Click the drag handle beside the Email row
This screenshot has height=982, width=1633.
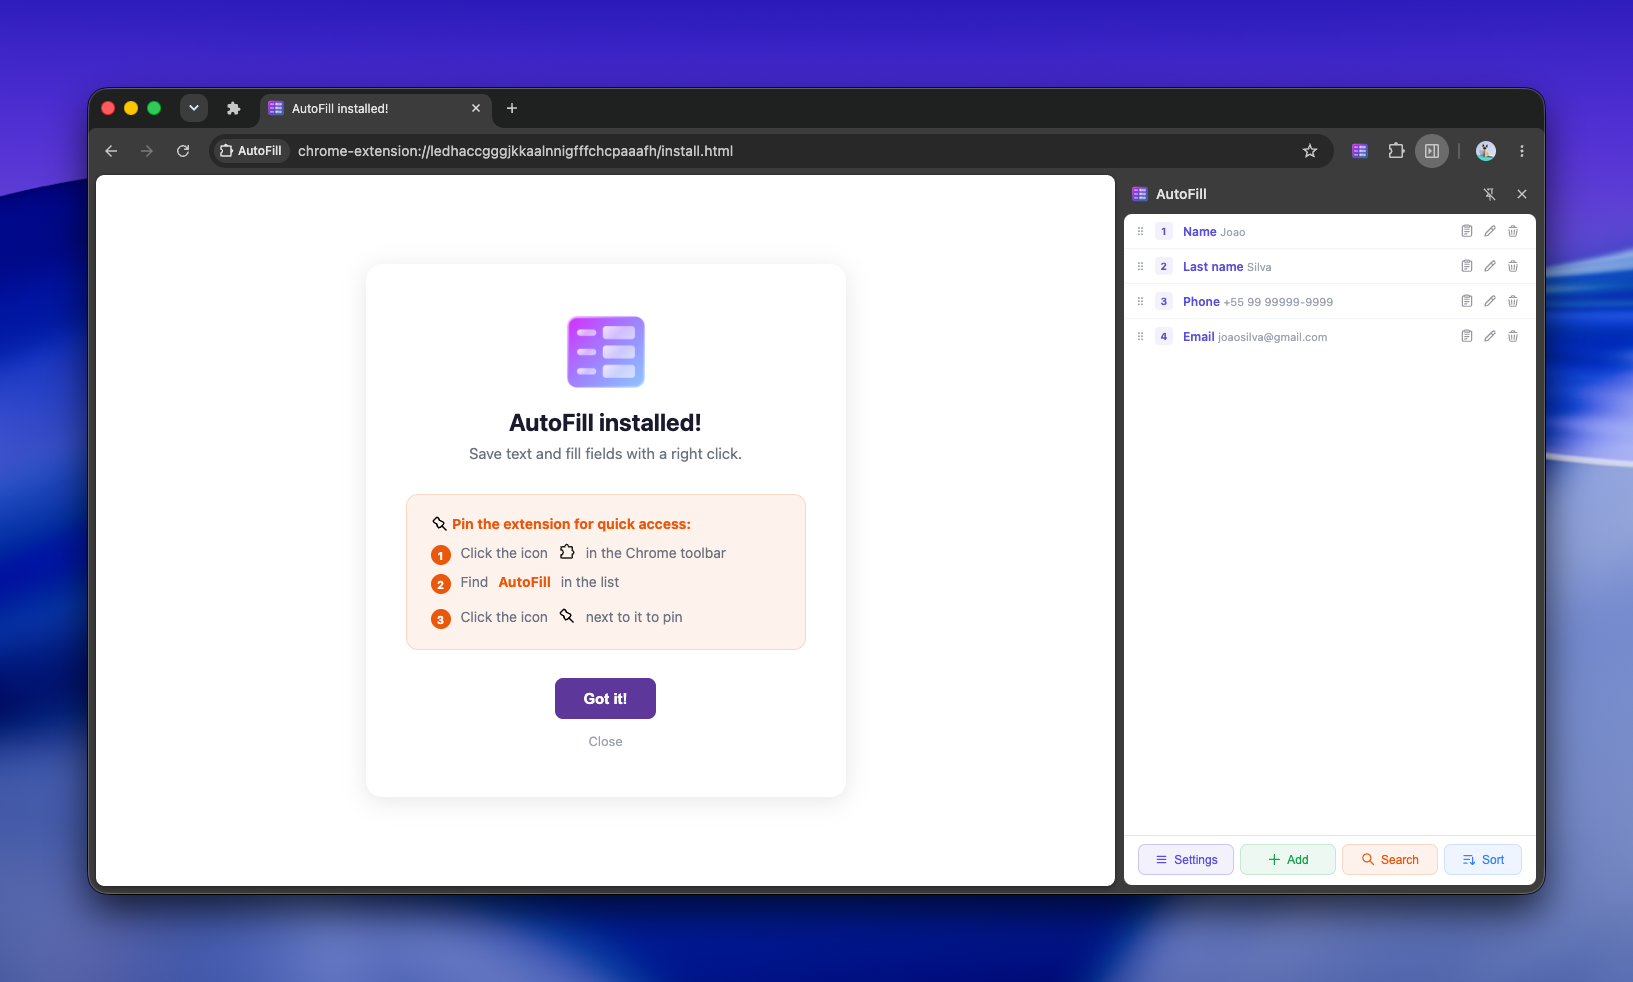tap(1140, 336)
